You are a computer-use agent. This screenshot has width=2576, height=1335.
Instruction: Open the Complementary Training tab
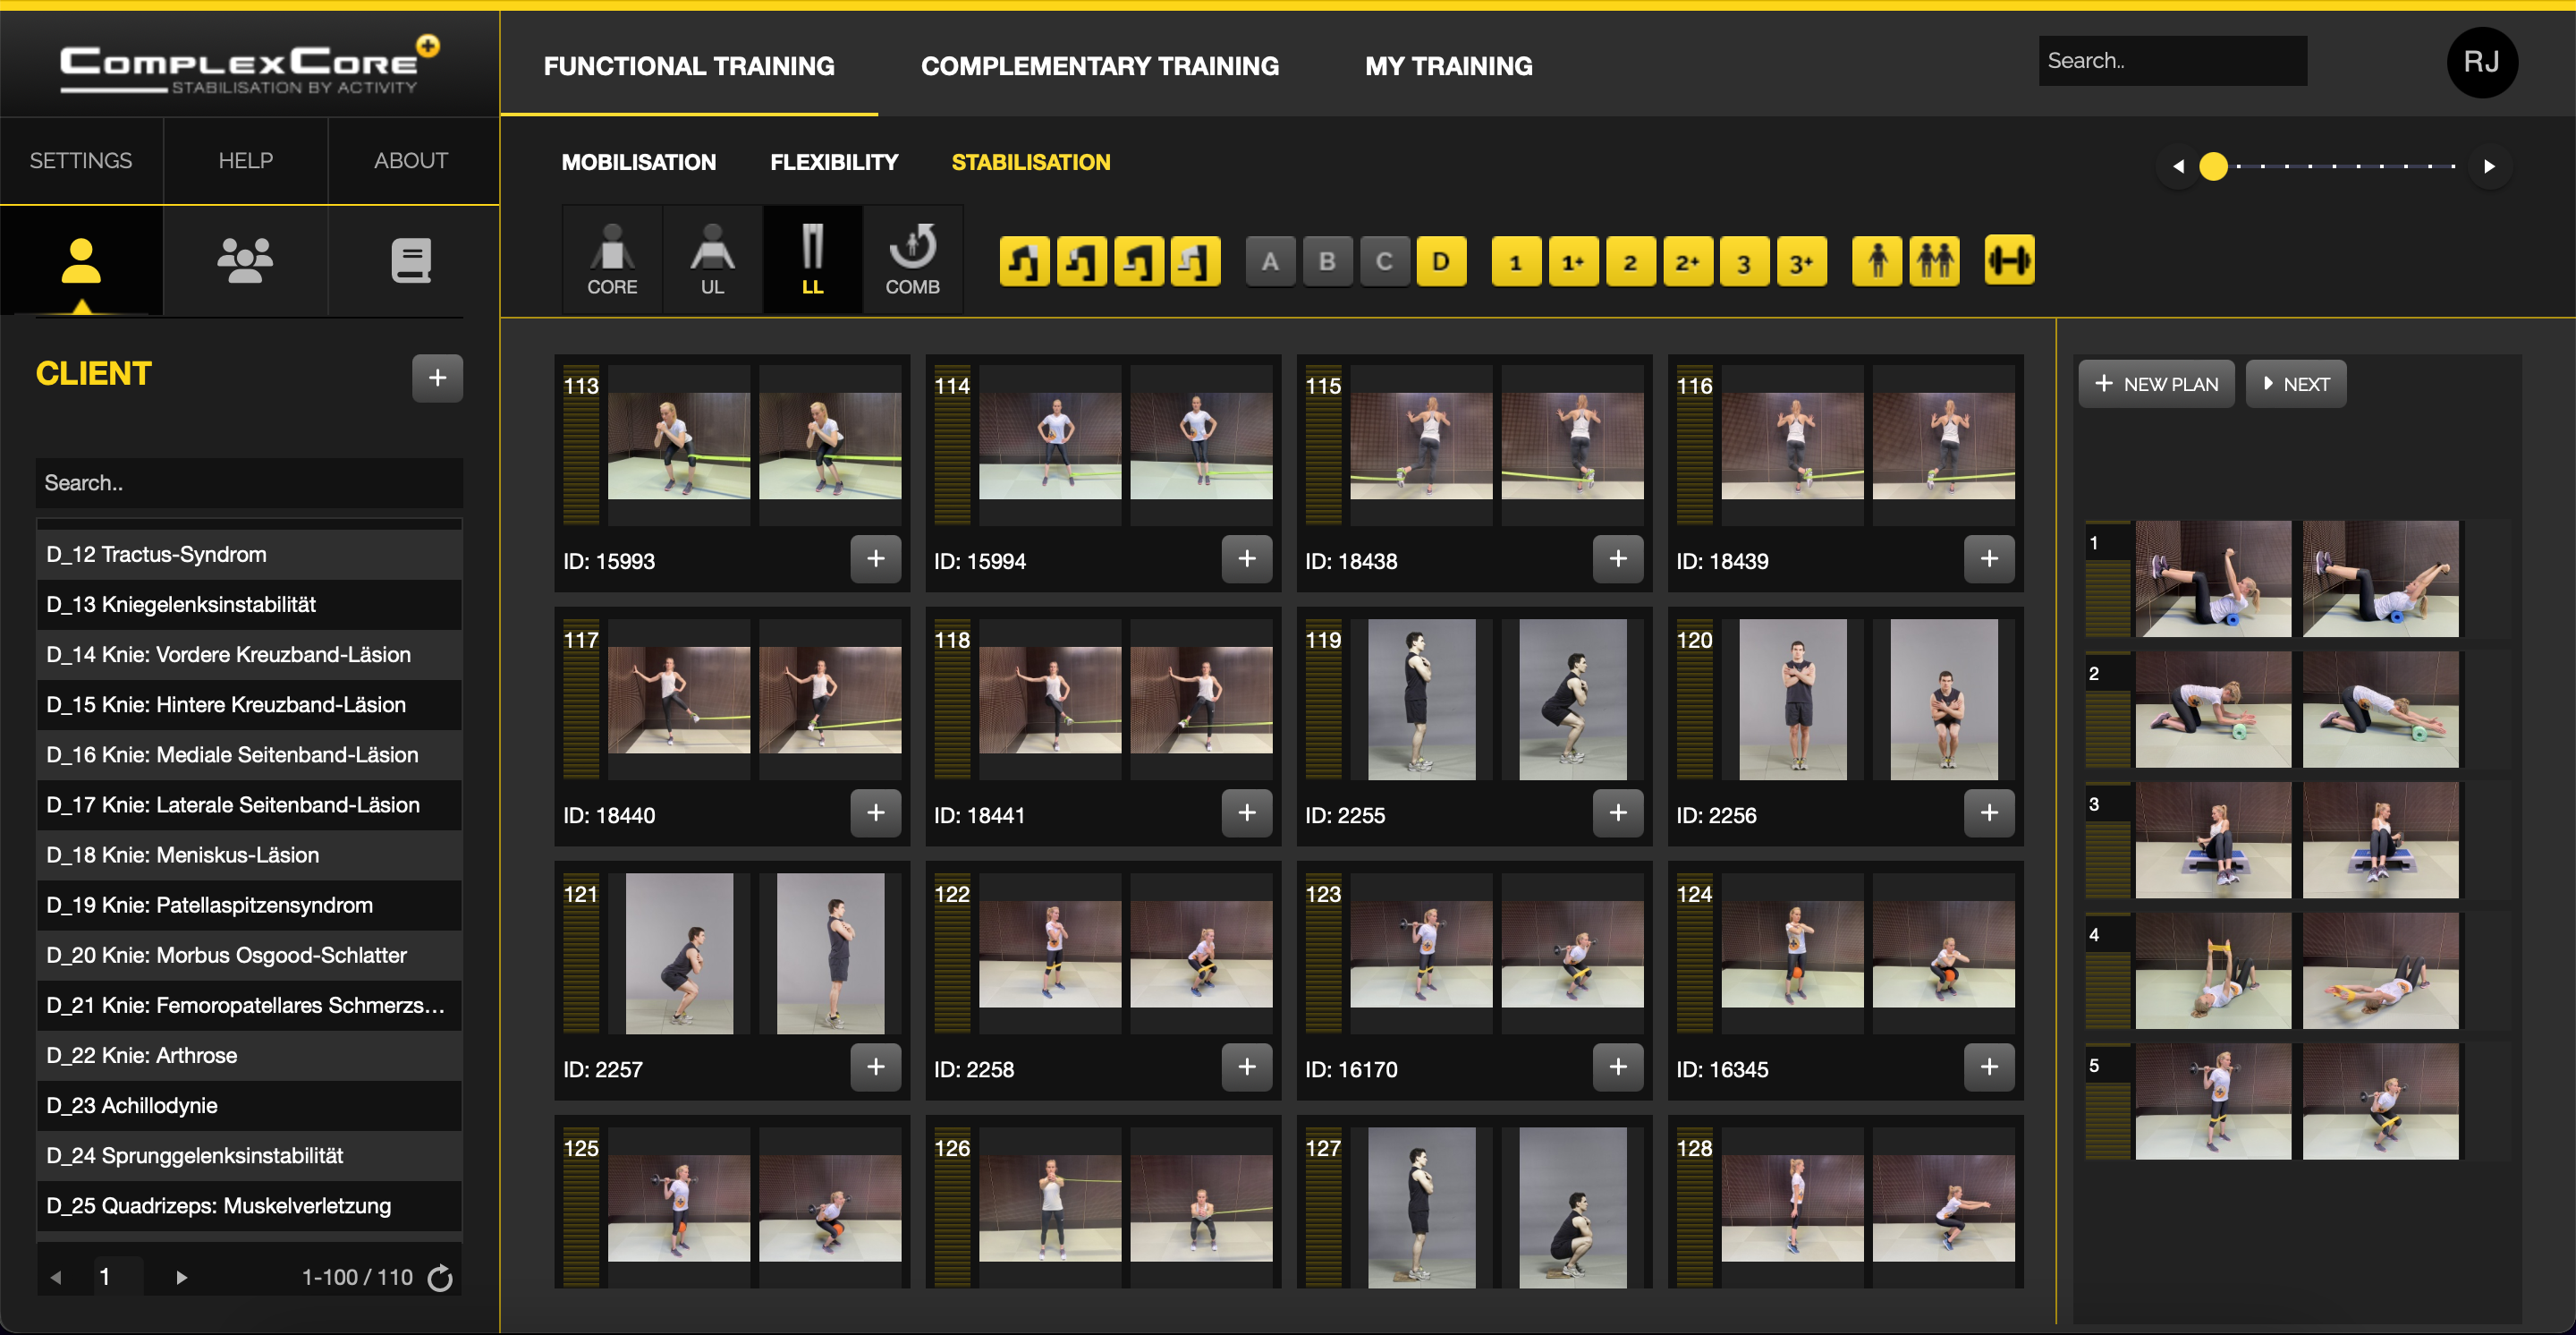1099,66
